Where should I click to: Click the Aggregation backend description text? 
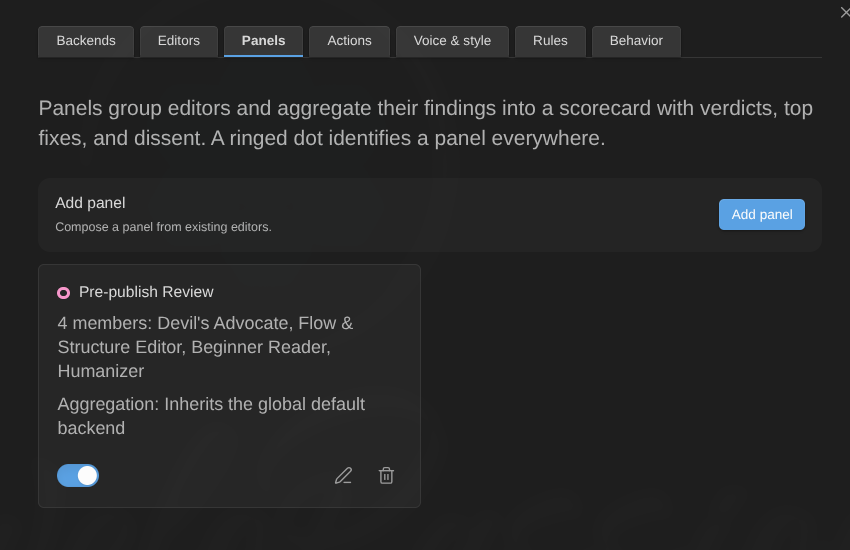click(x=211, y=416)
